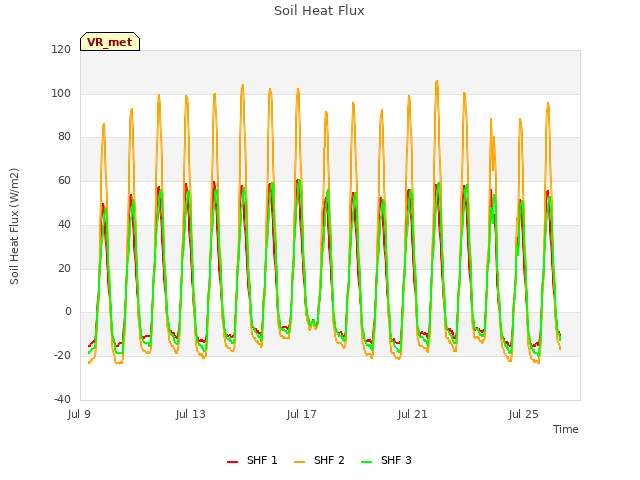Viewport: 640px width, 480px height.
Task: Click the Jul 13 x-axis label
Action: [191, 414]
